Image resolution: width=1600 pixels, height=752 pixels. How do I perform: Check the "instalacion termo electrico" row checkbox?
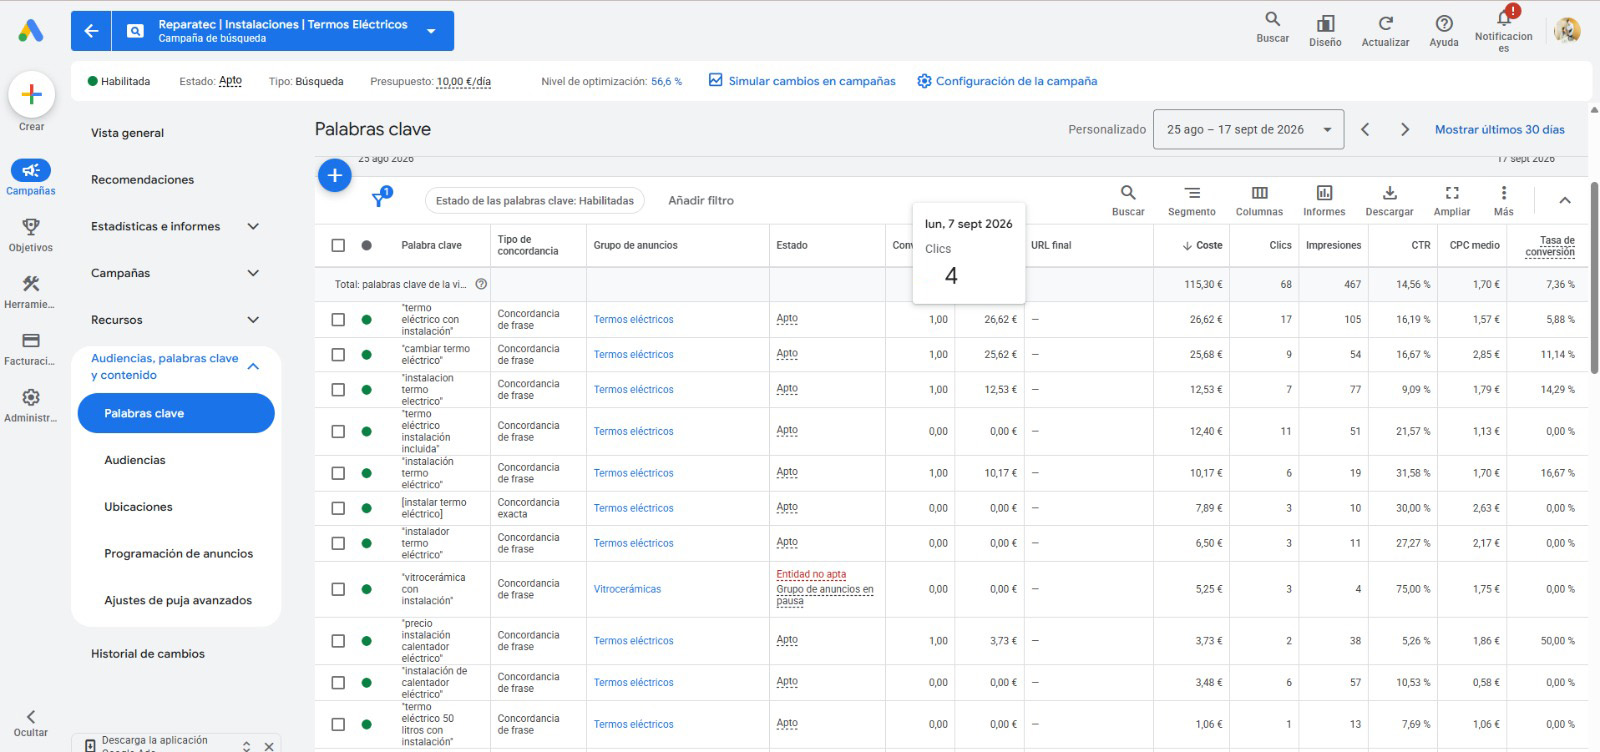[x=338, y=390]
